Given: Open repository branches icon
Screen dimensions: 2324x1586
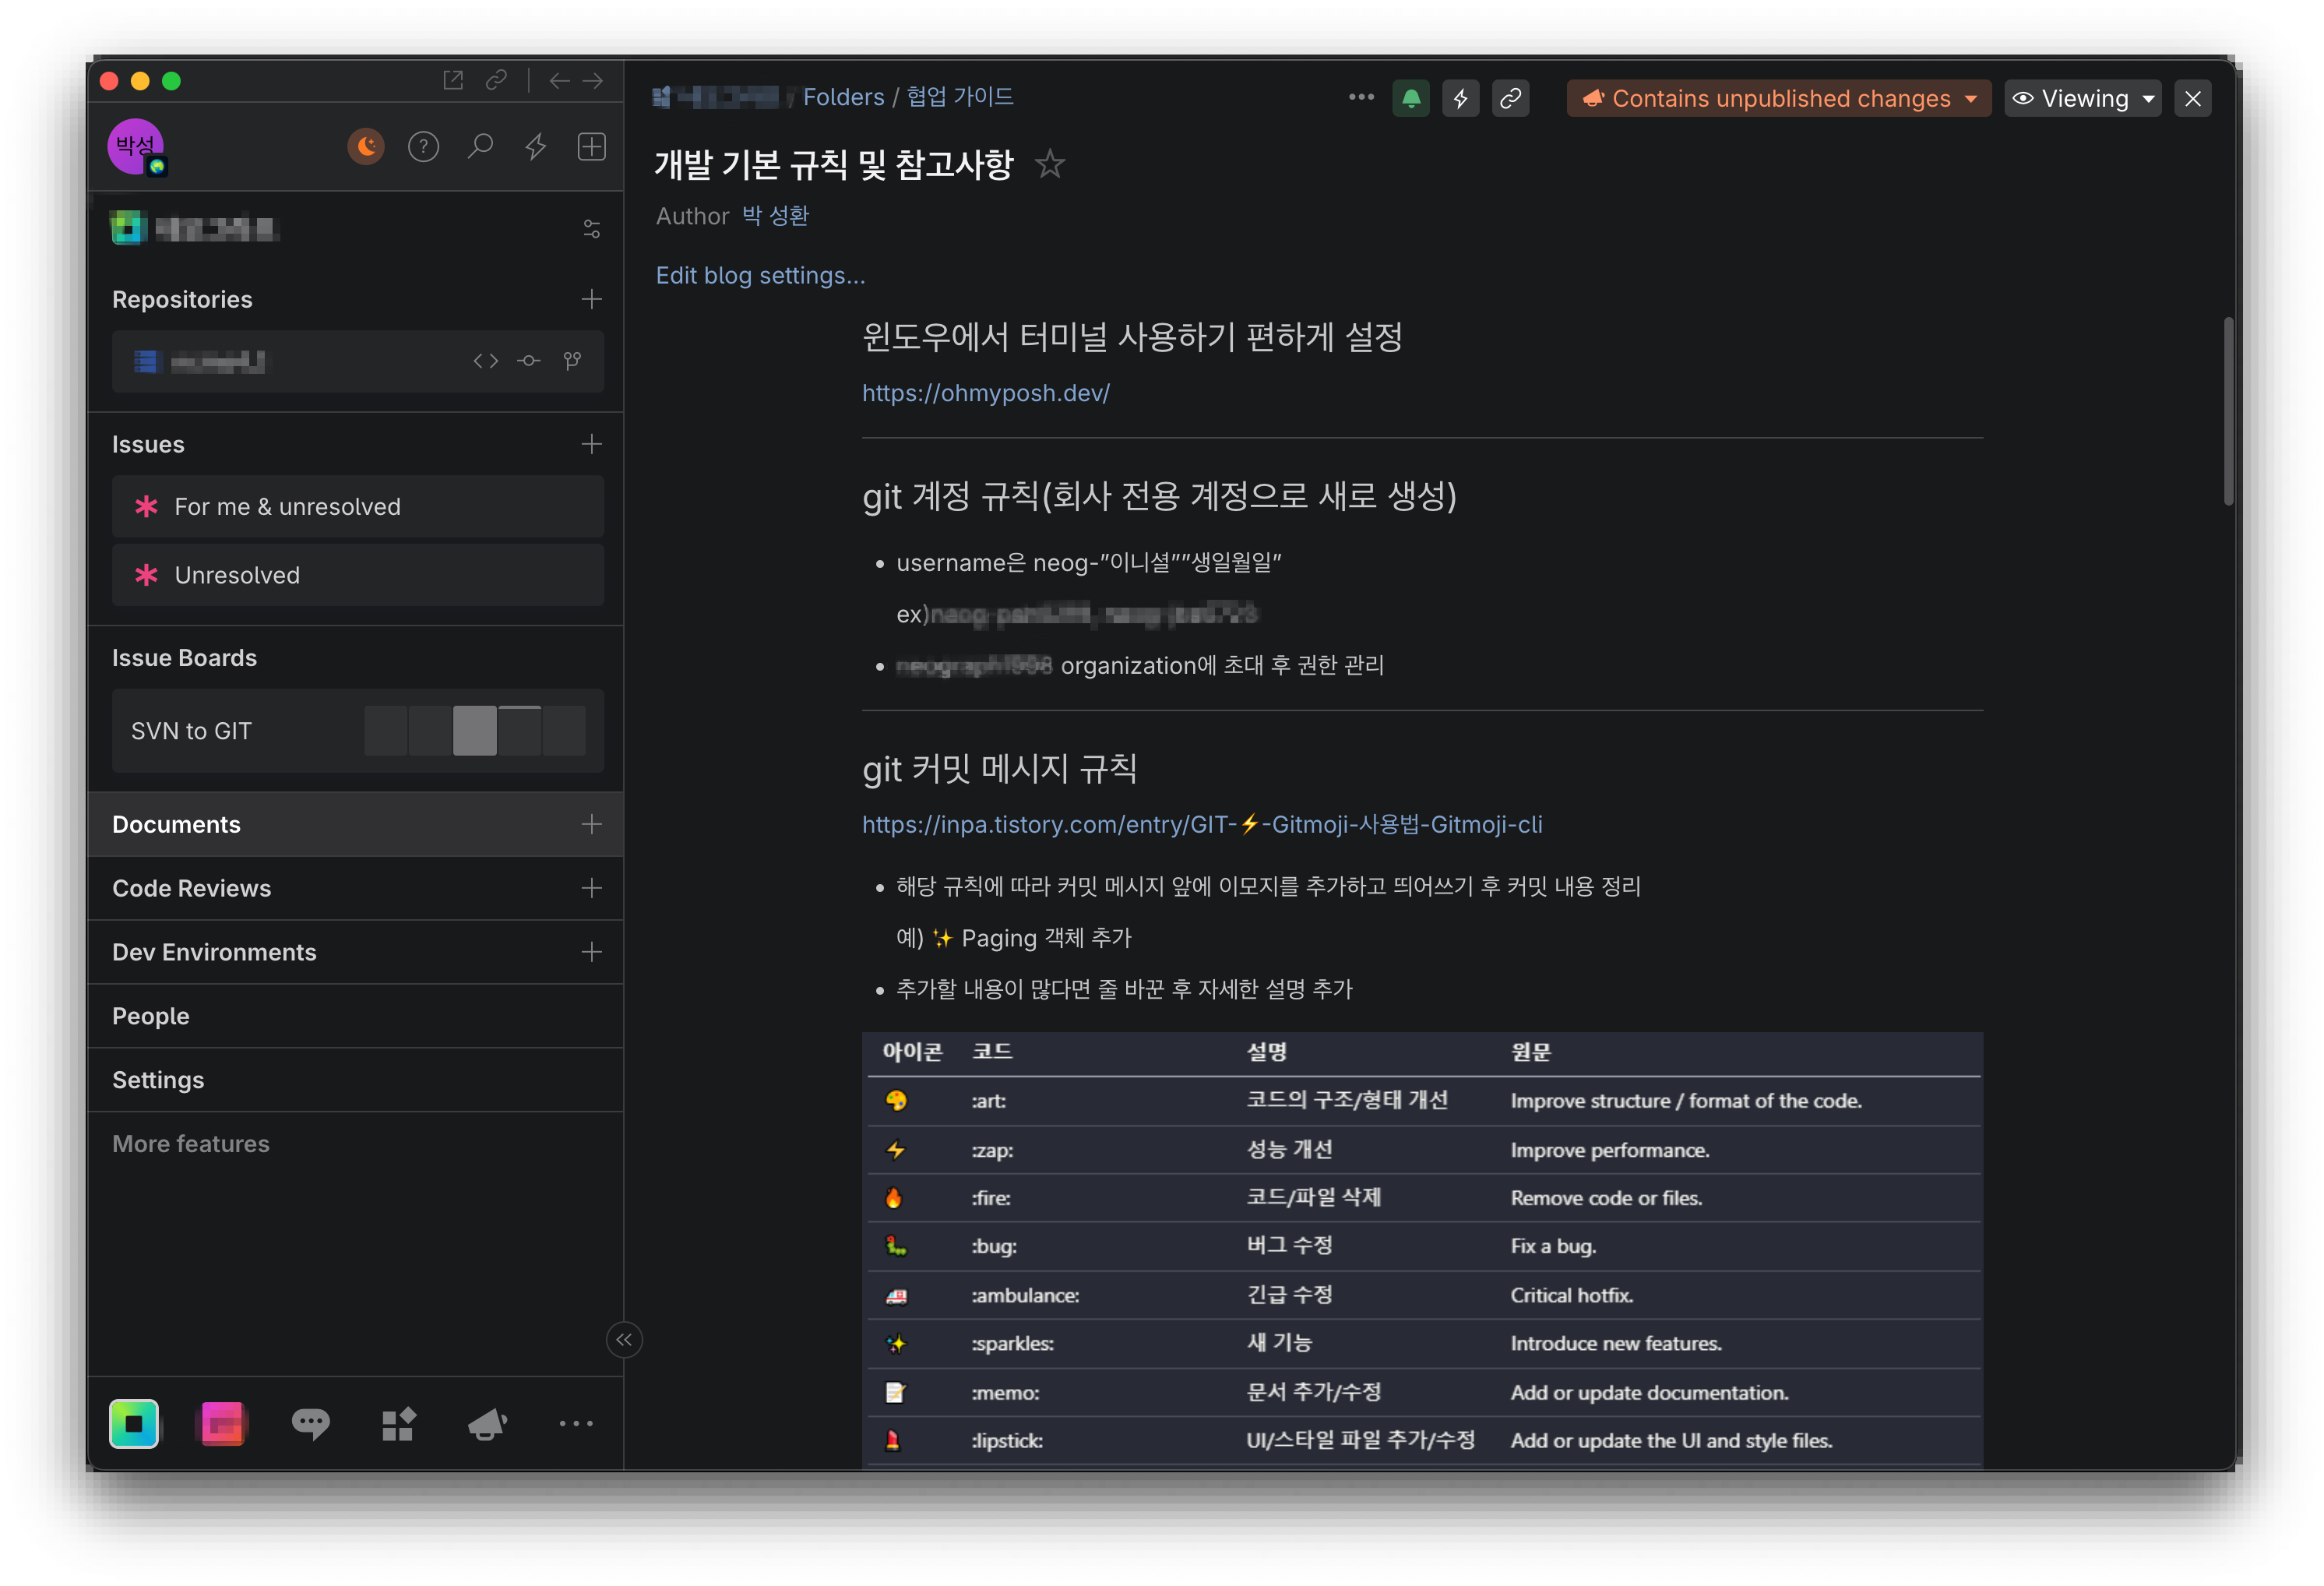Looking at the screenshot, I should click(x=572, y=361).
